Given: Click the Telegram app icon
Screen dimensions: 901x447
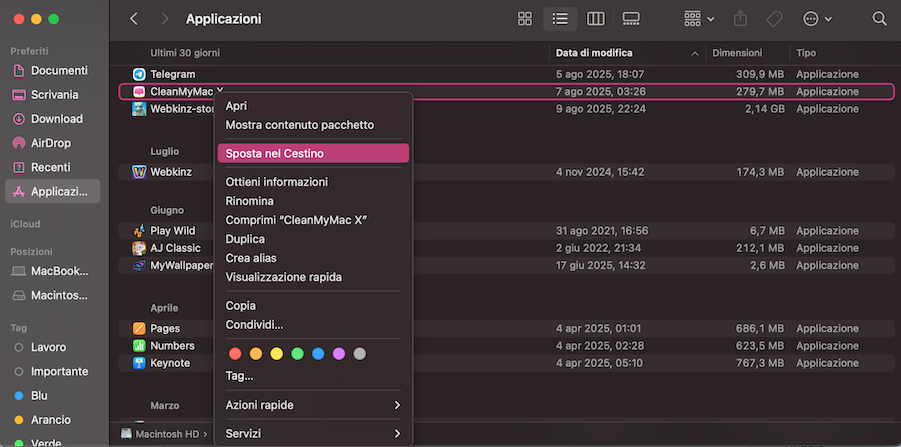Looking at the screenshot, I should (x=139, y=74).
